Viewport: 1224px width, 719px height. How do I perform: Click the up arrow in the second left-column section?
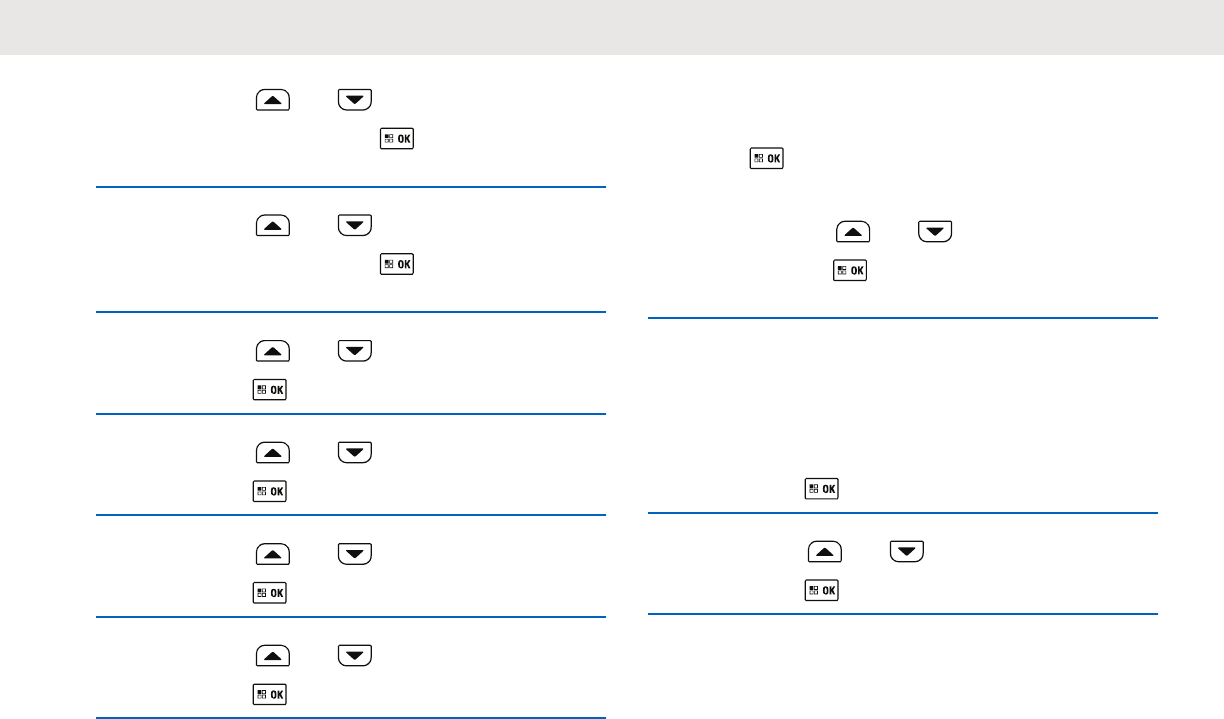tap(273, 226)
